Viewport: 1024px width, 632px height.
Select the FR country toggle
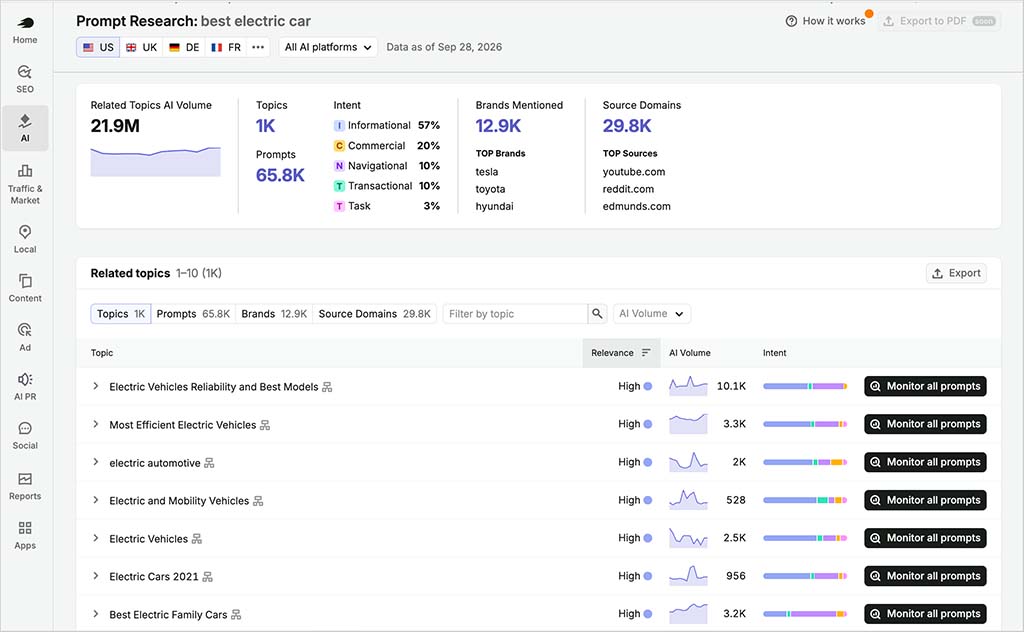[226, 47]
